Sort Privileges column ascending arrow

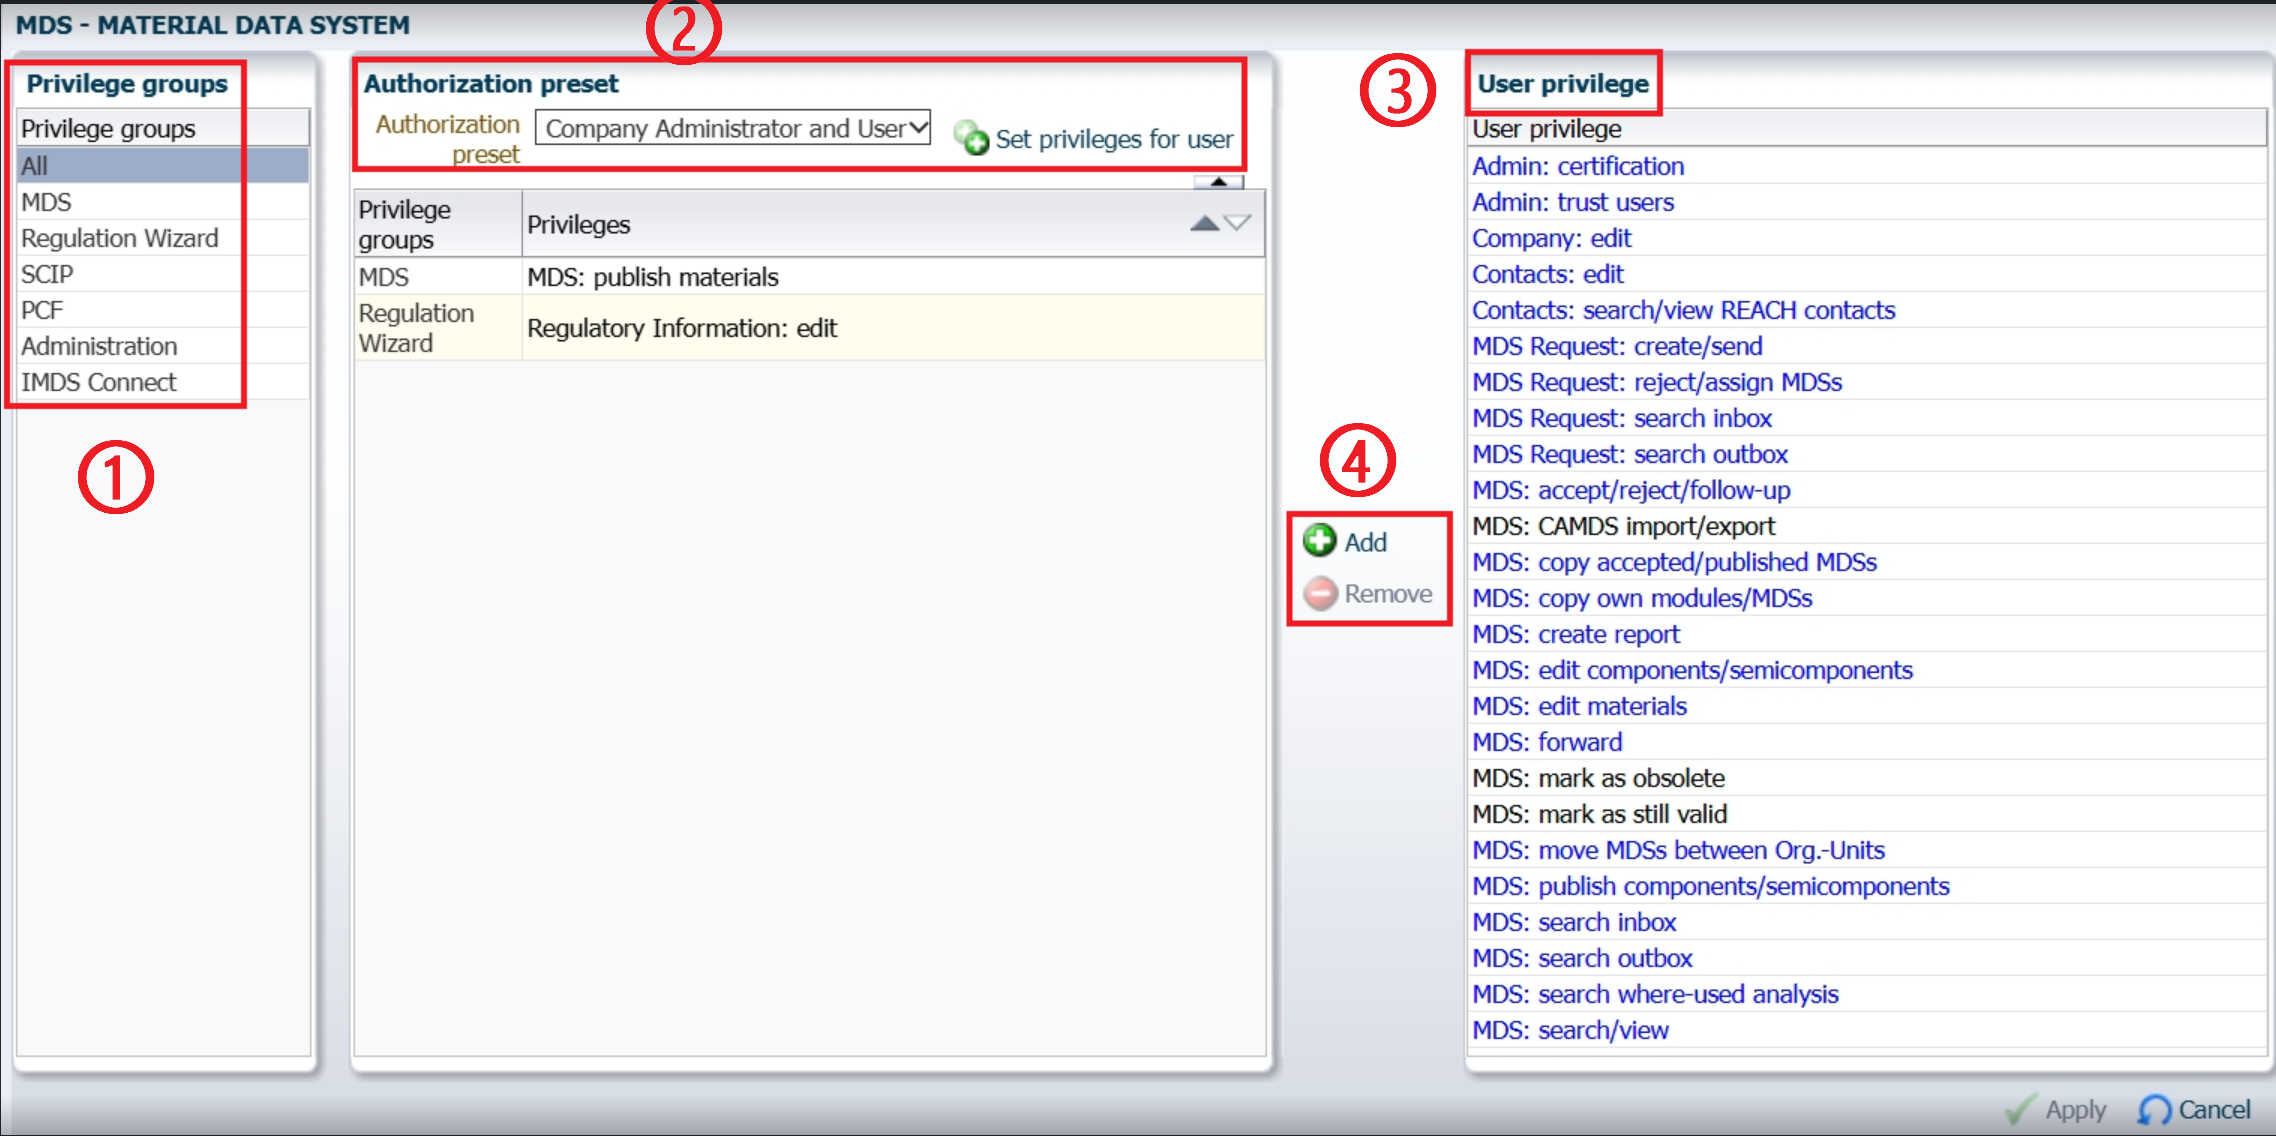(1204, 223)
